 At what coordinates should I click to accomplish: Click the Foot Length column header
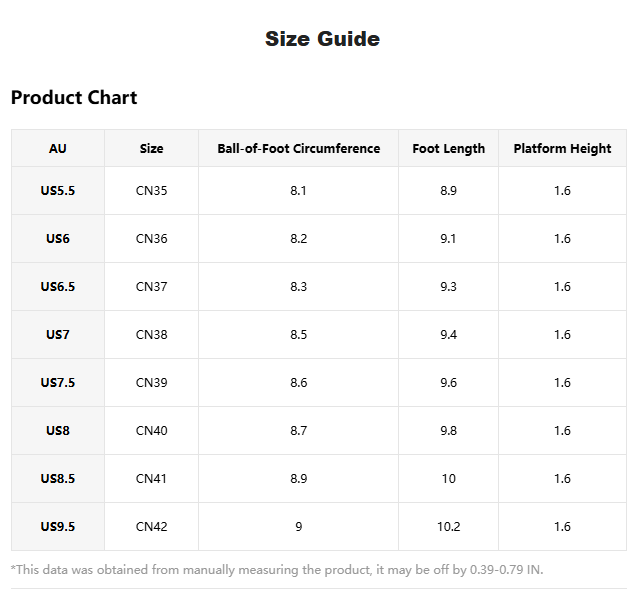448,148
